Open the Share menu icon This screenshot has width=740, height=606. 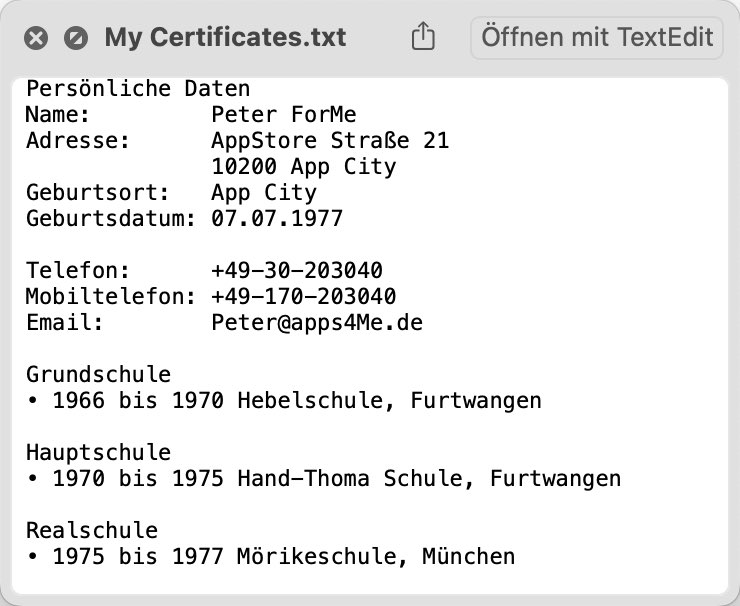pyautogui.click(x=423, y=36)
